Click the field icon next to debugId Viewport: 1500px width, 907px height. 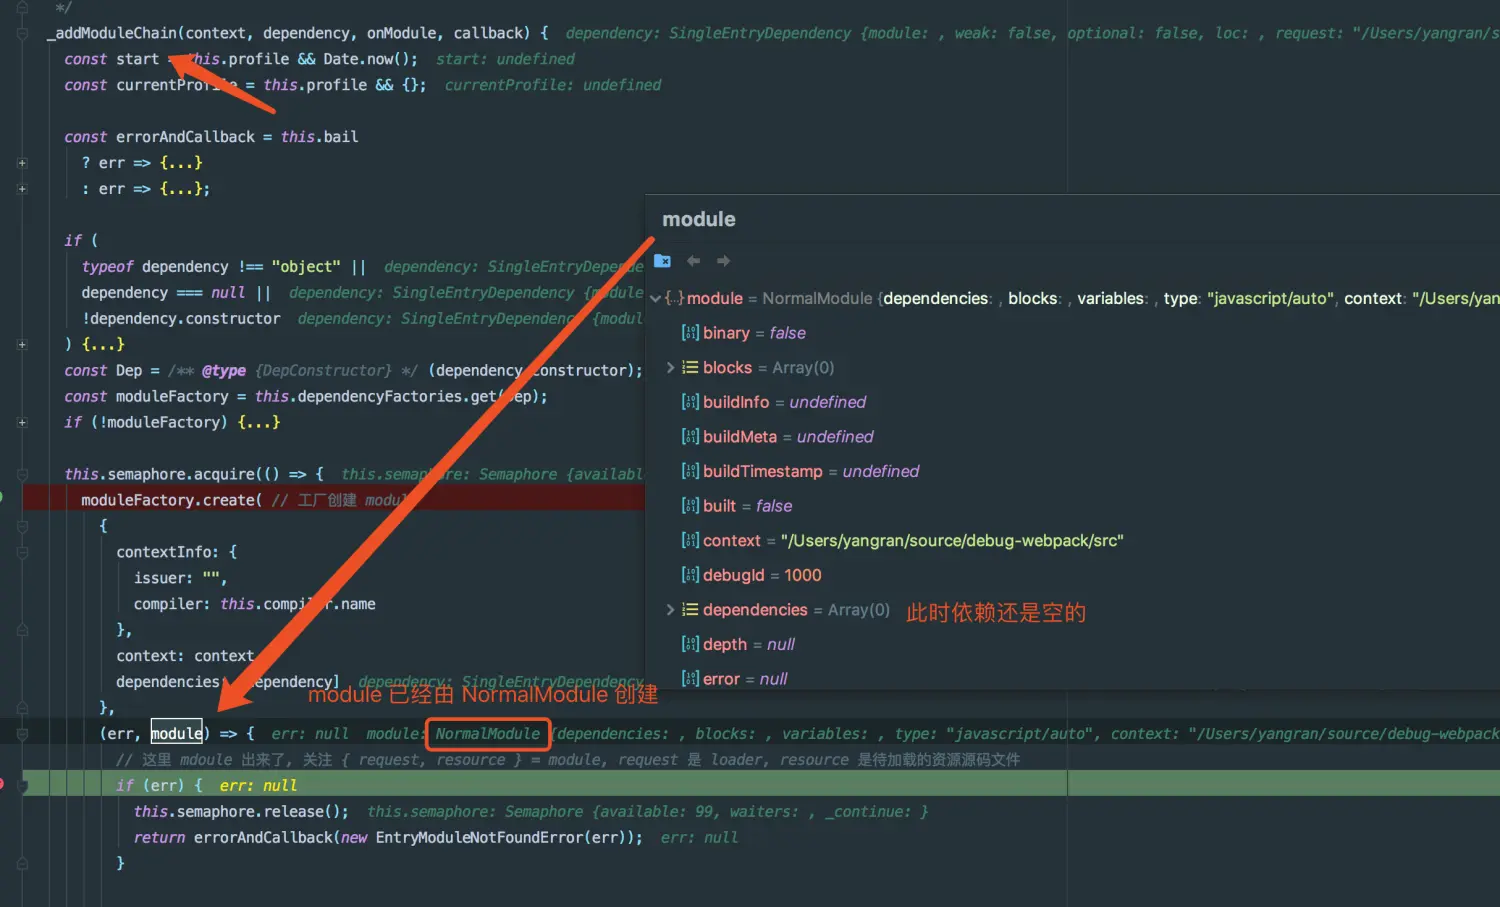690,575
